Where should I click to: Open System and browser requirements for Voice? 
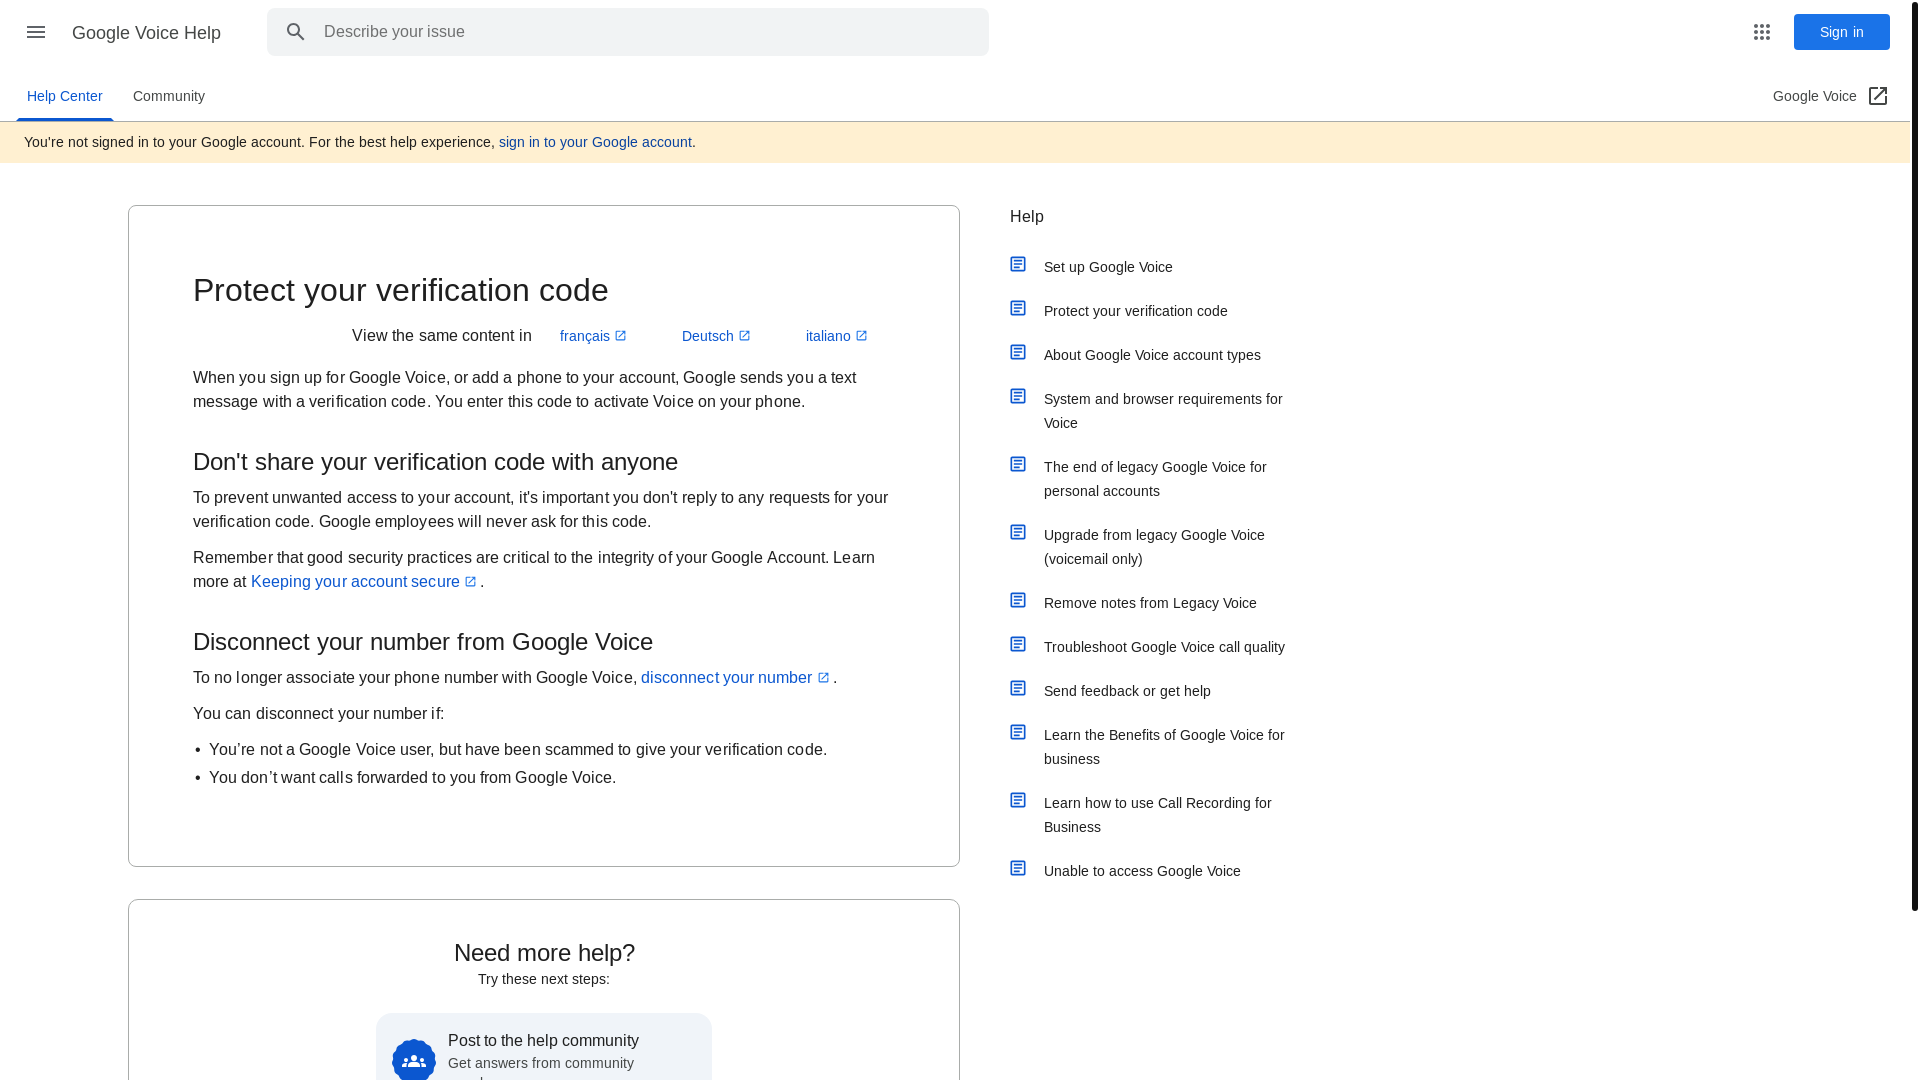pyautogui.click(x=1163, y=411)
